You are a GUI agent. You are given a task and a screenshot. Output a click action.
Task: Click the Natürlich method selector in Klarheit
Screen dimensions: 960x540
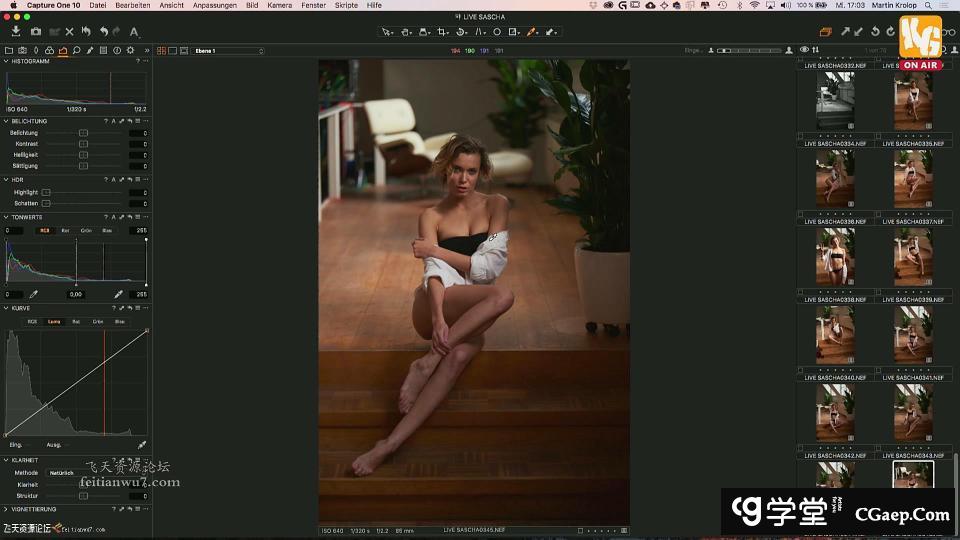tap(61, 472)
